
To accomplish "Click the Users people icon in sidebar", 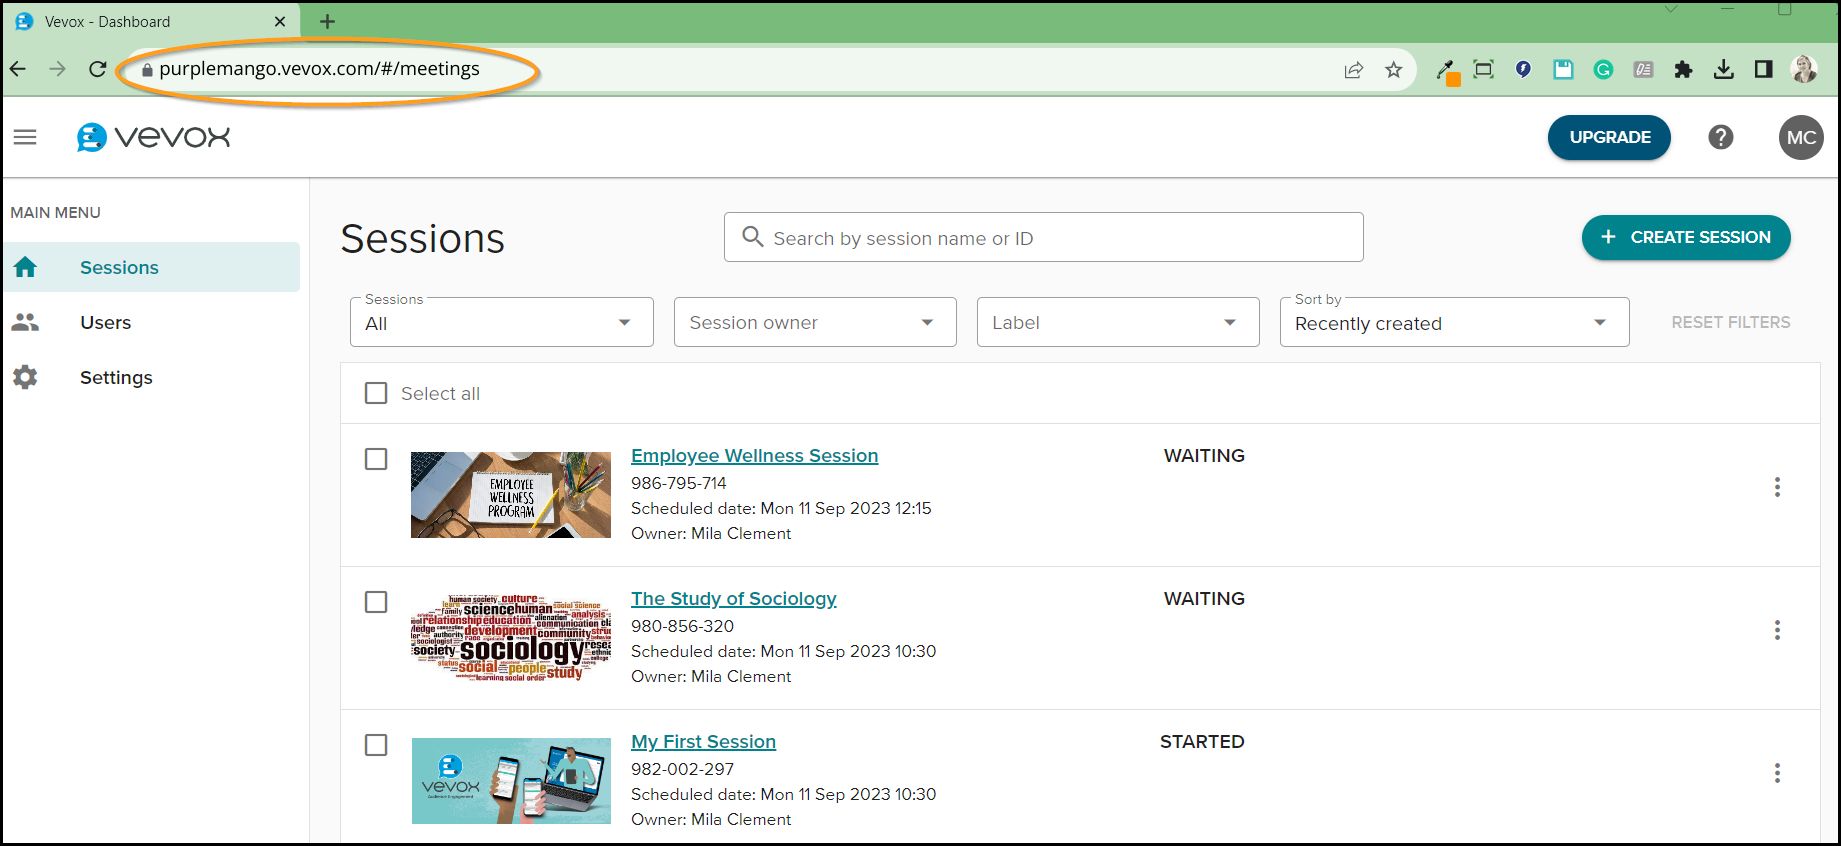I will click(x=25, y=322).
